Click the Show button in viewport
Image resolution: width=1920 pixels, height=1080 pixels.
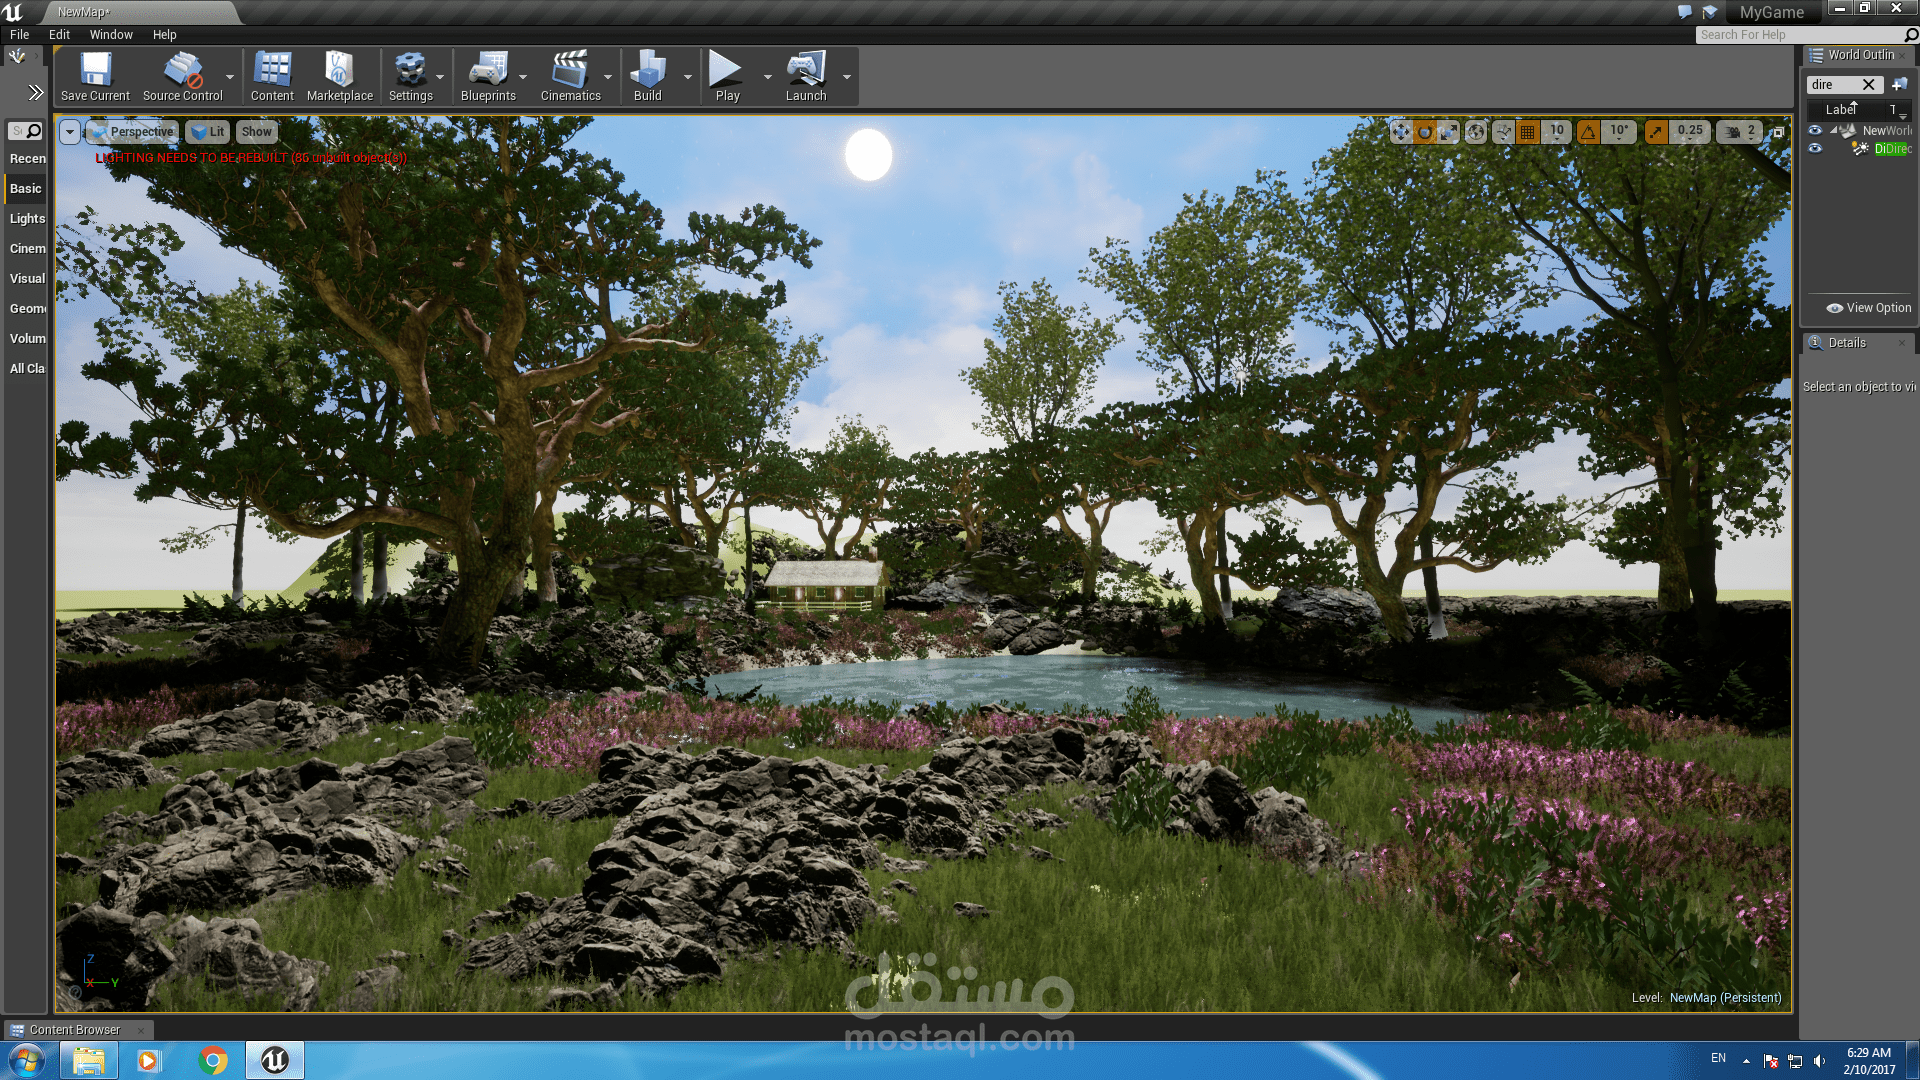pos(256,132)
